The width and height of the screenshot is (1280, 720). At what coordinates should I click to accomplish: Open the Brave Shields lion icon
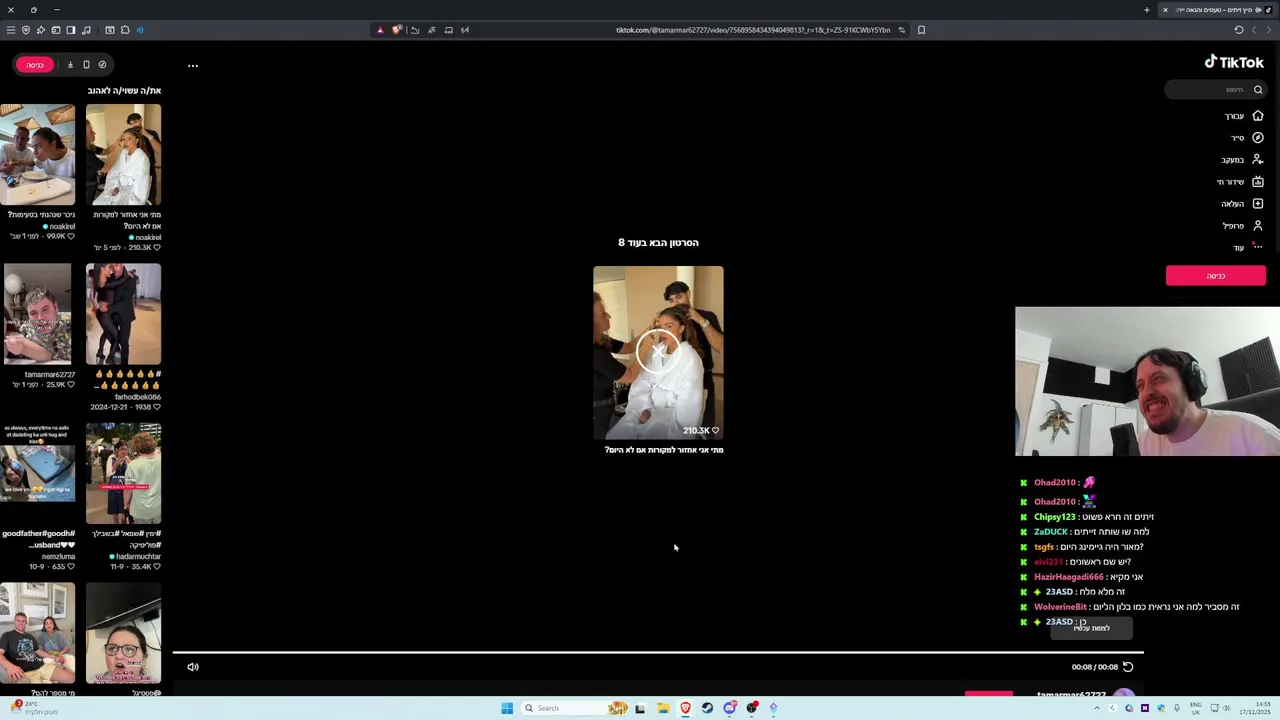[x=397, y=30]
